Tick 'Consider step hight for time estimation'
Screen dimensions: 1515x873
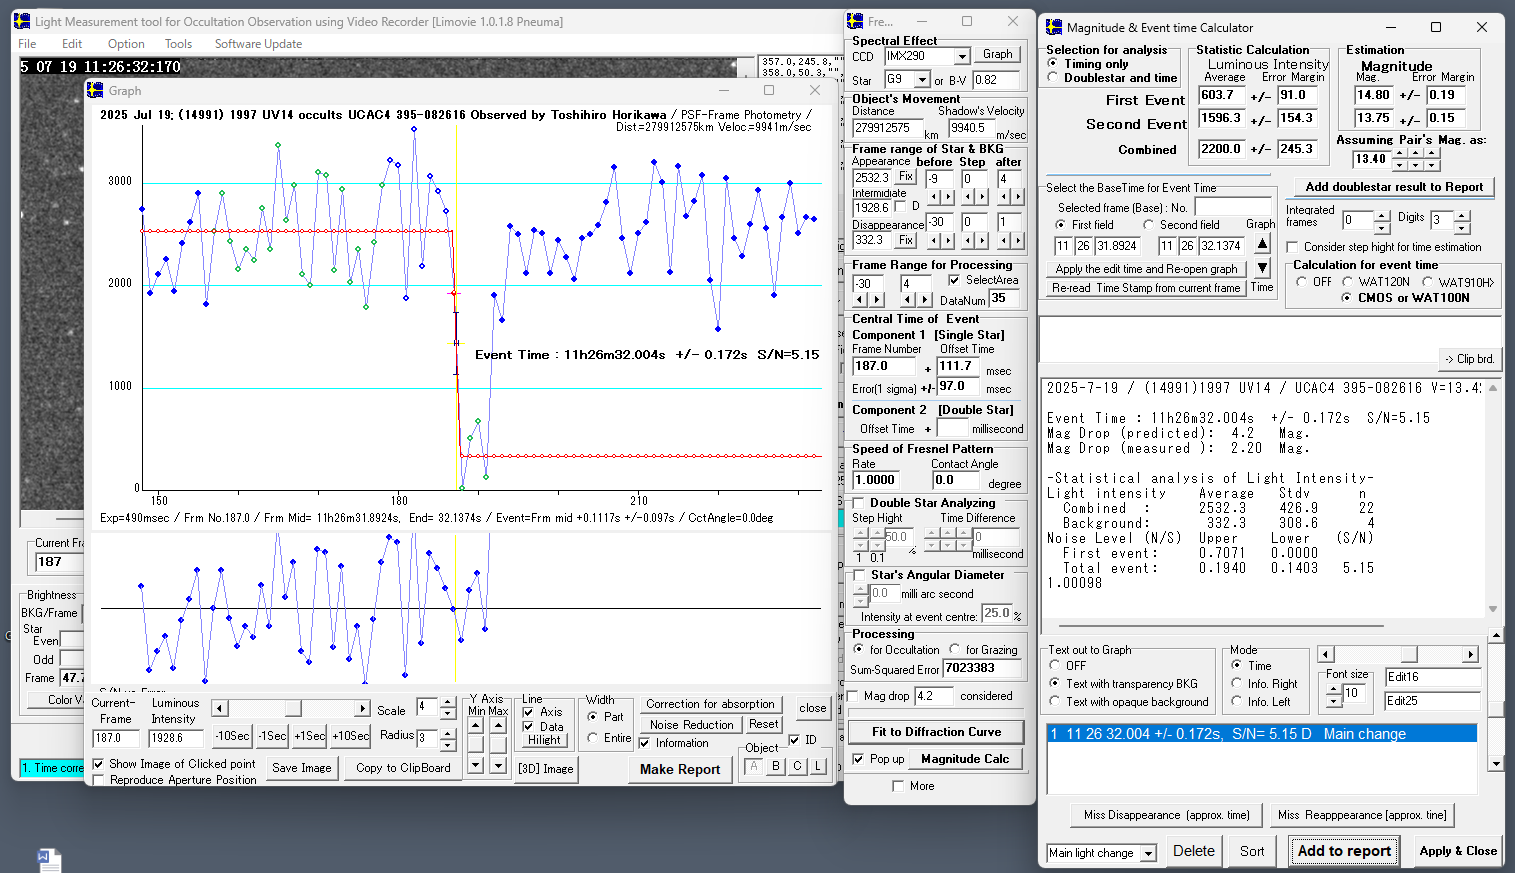pyautogui.click(x=1293, y=247)
